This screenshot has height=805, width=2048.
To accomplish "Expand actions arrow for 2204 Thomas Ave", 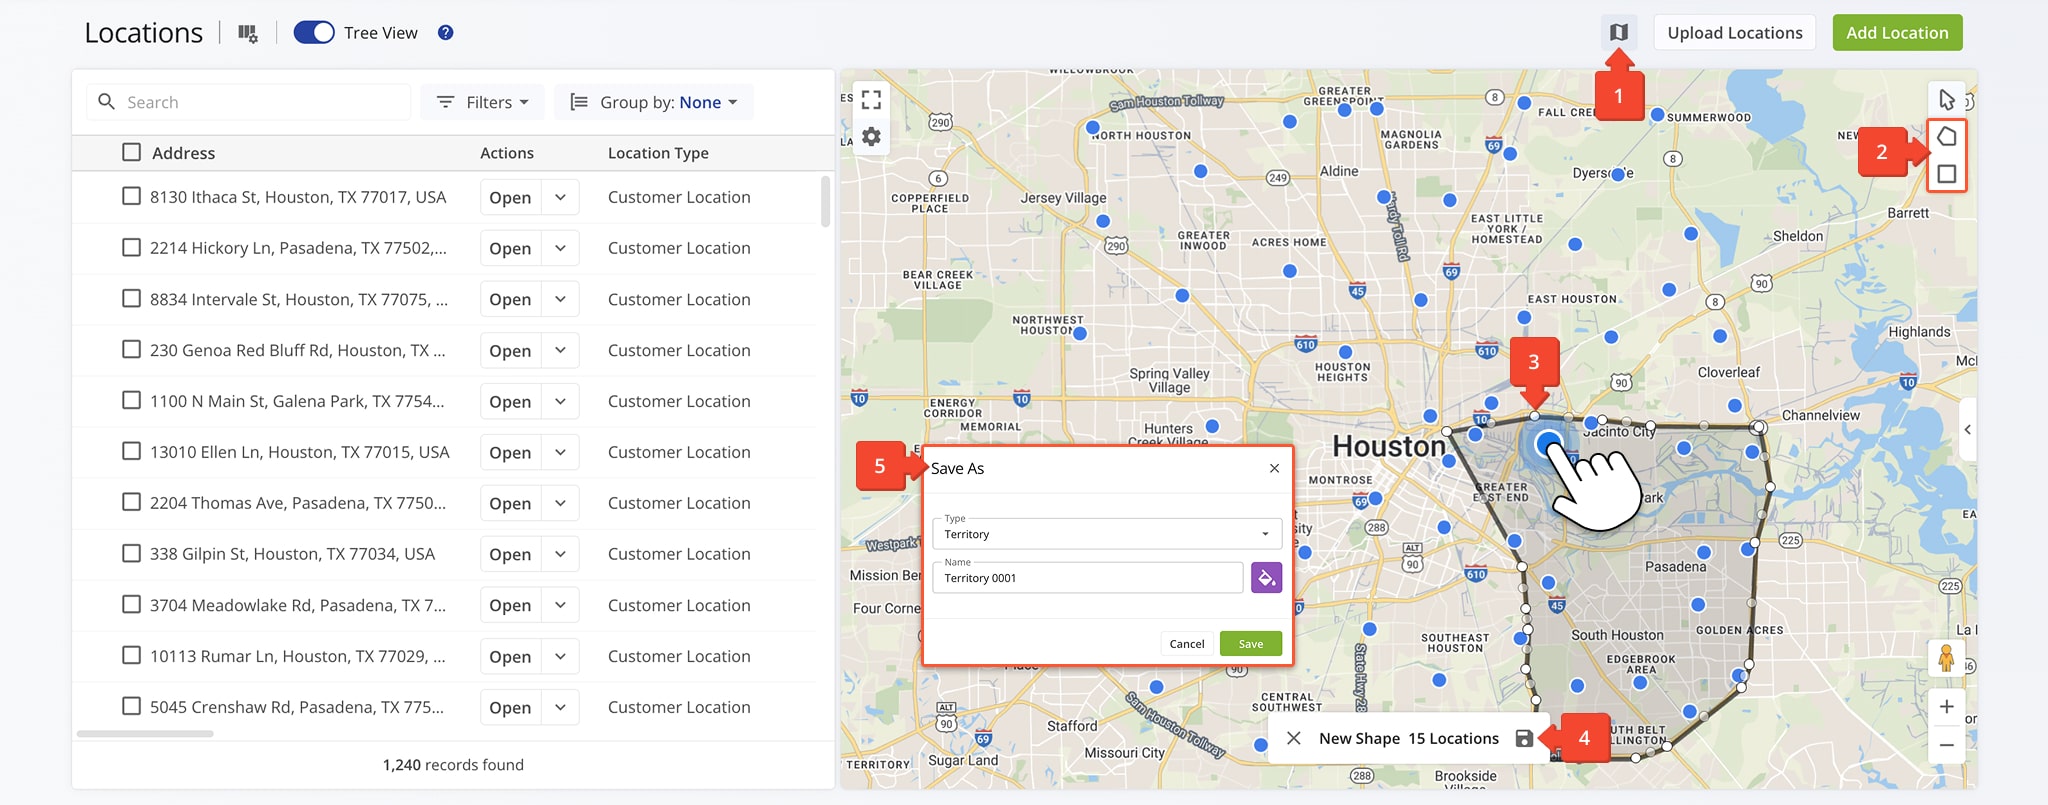I will pos(560,503).
